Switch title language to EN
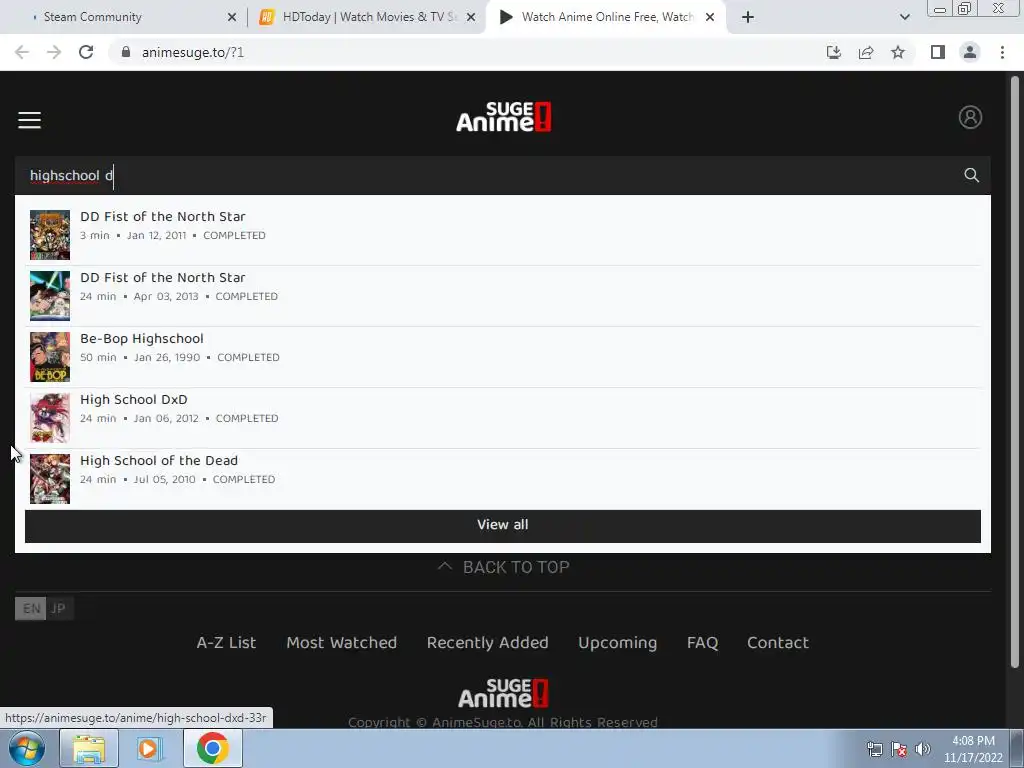Viewport: 1024px width, 768px height. click(x=31, y=609)
